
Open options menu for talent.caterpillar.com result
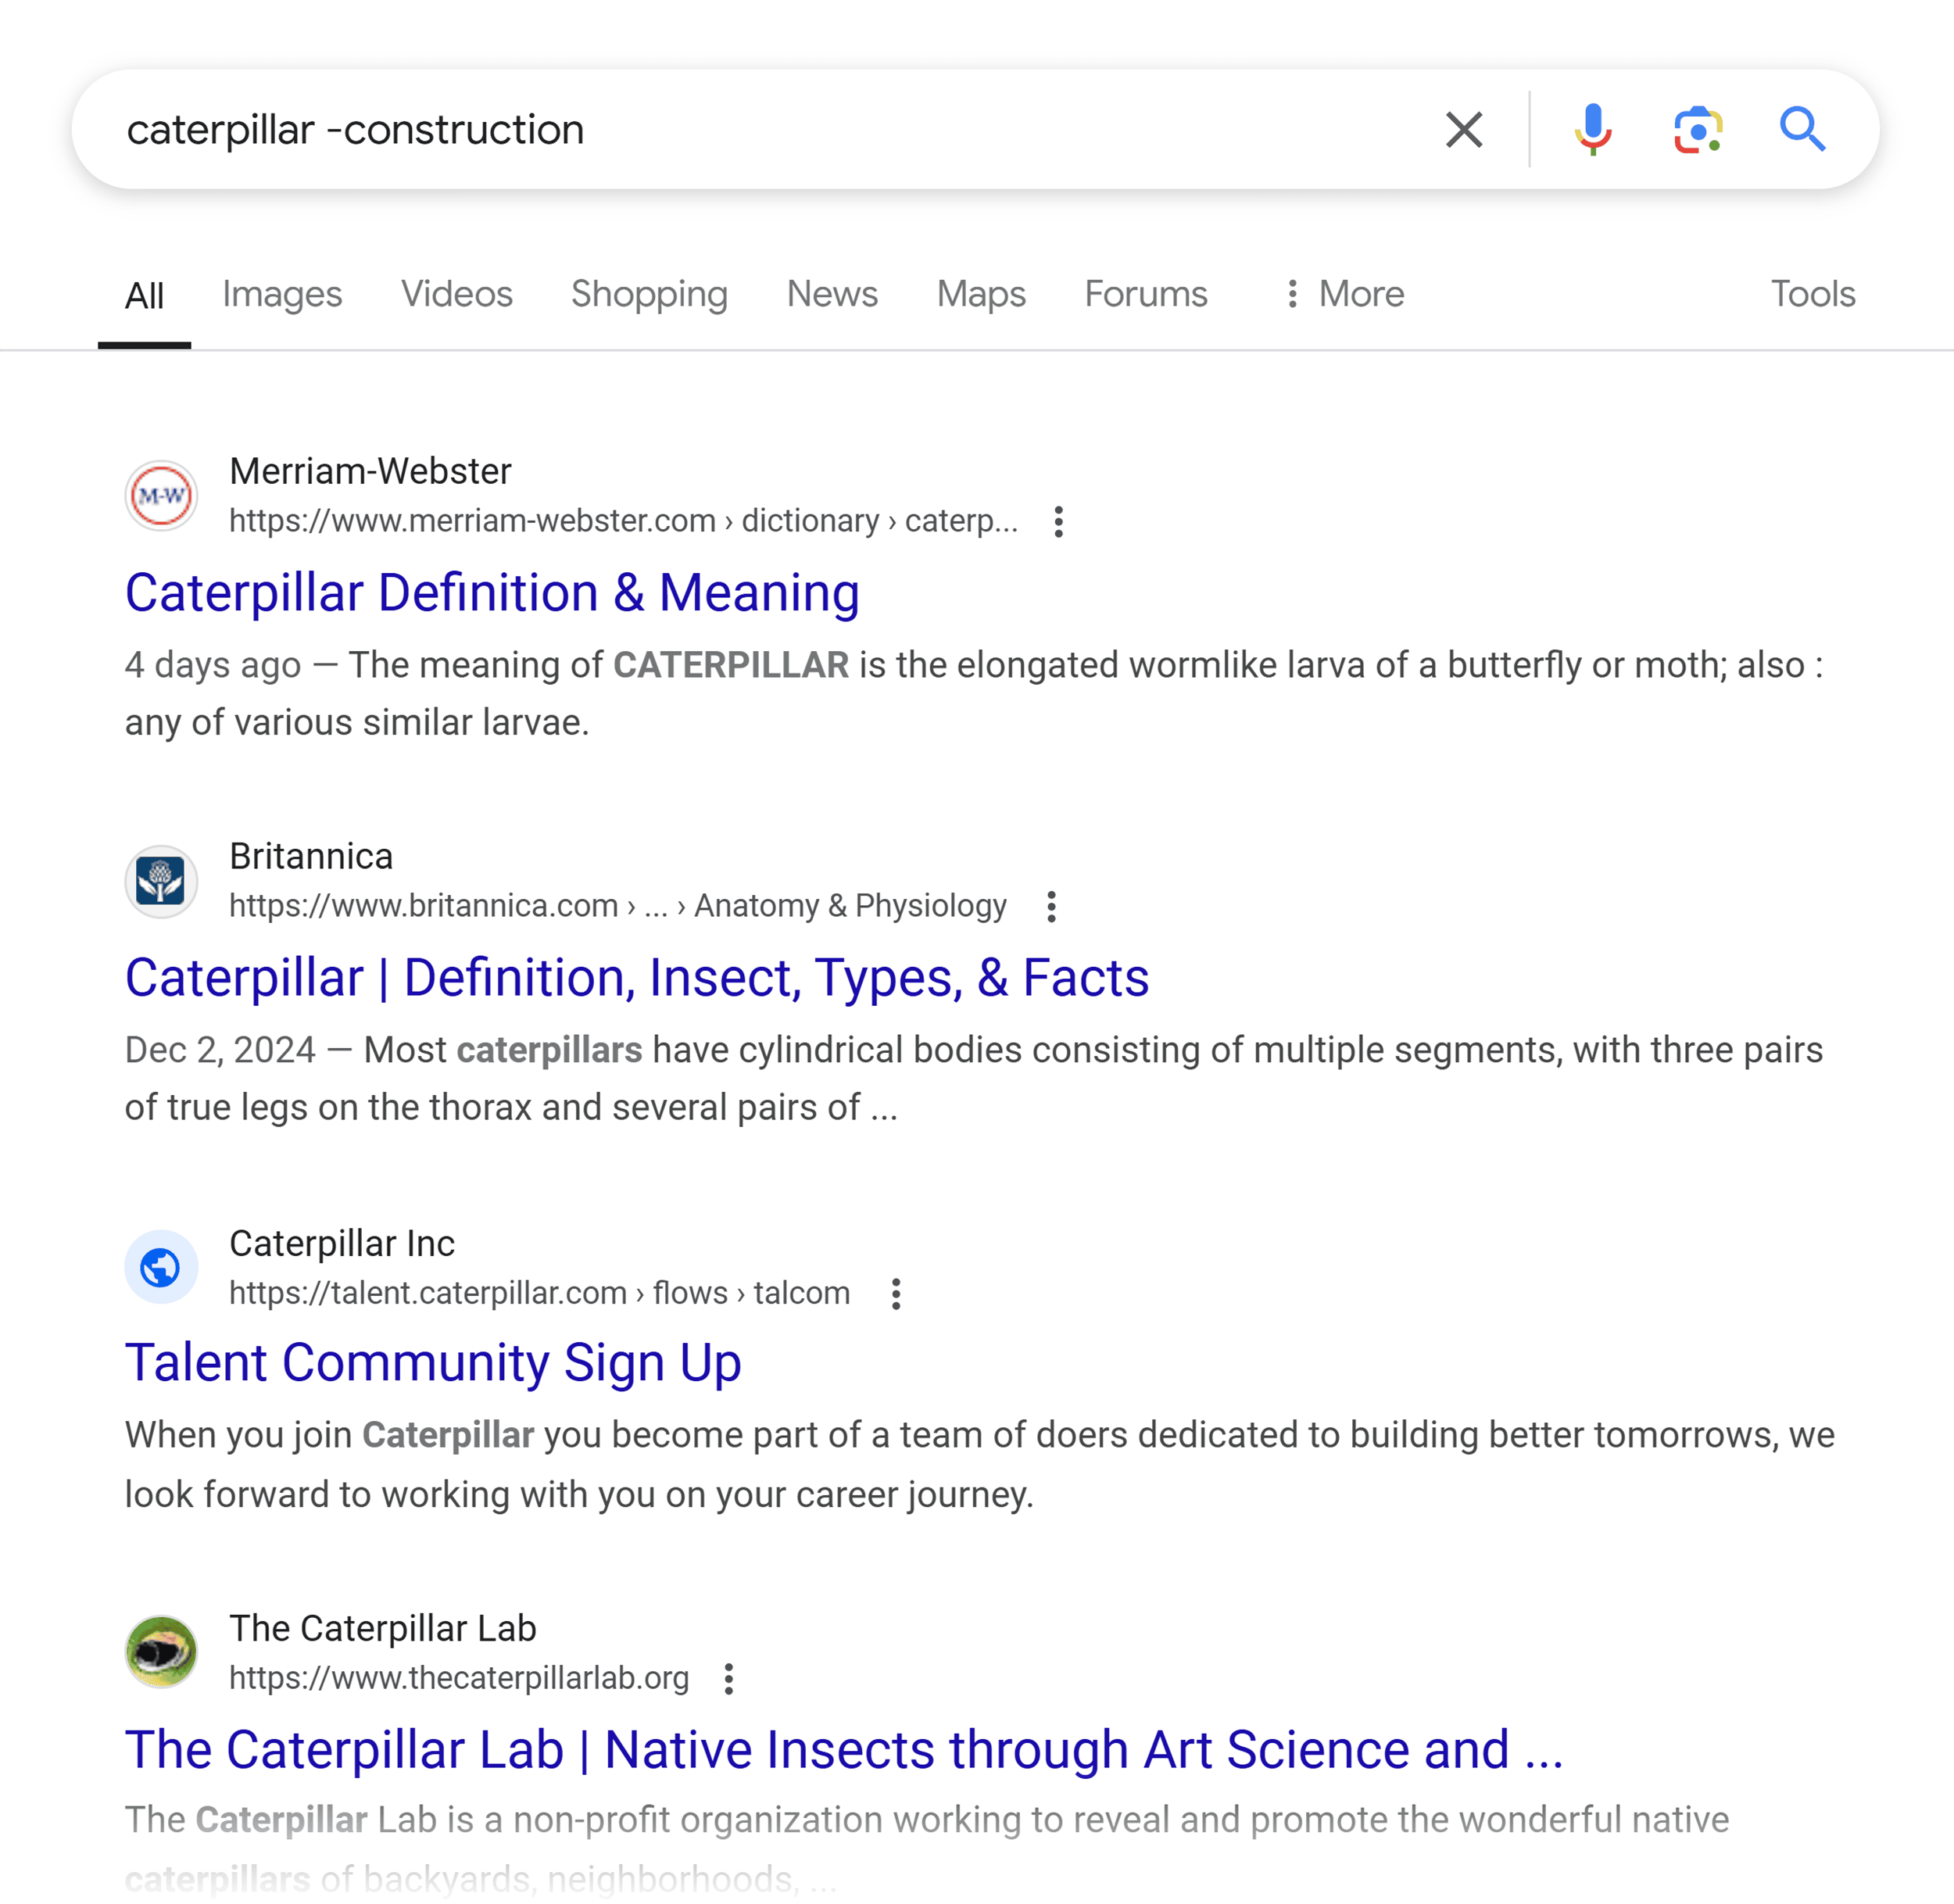click(x=896, y=1294)
